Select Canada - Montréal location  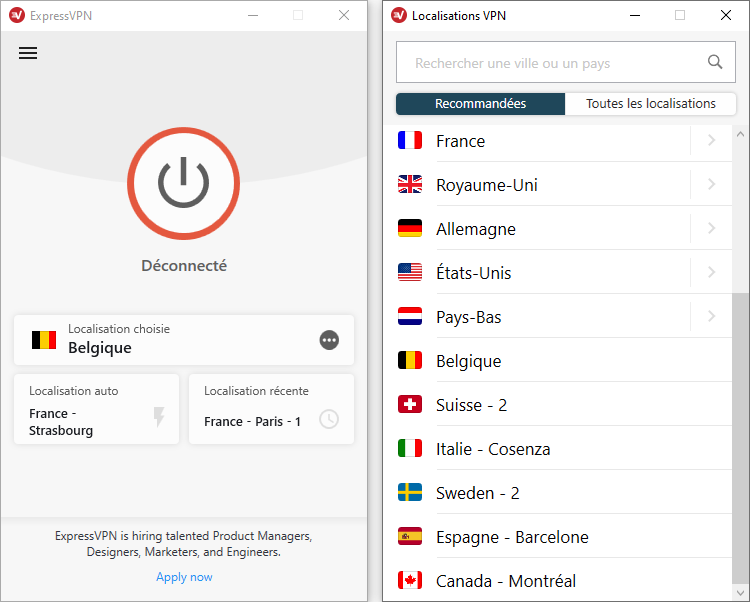[x=558, y=580]
